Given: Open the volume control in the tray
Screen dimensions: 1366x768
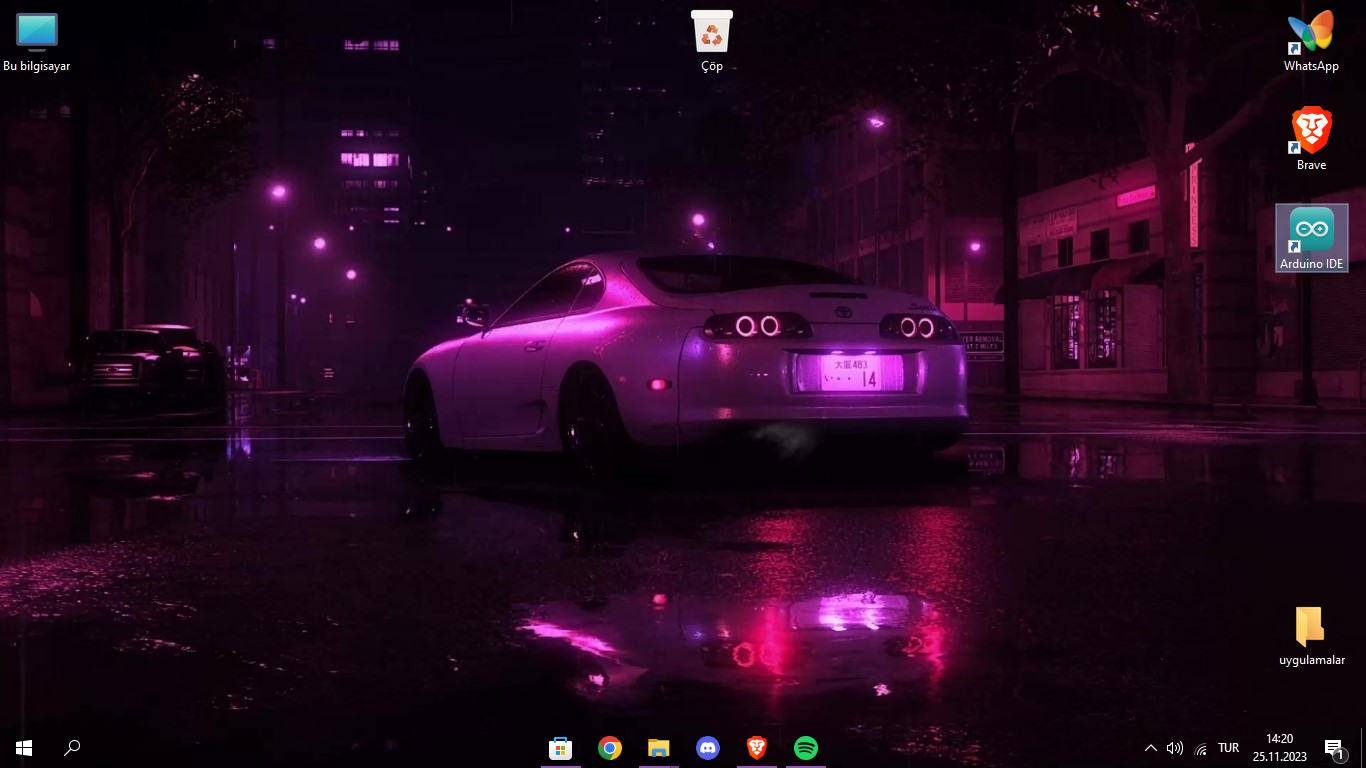Looking at the screenshot, I should [x=1175, y=747].
